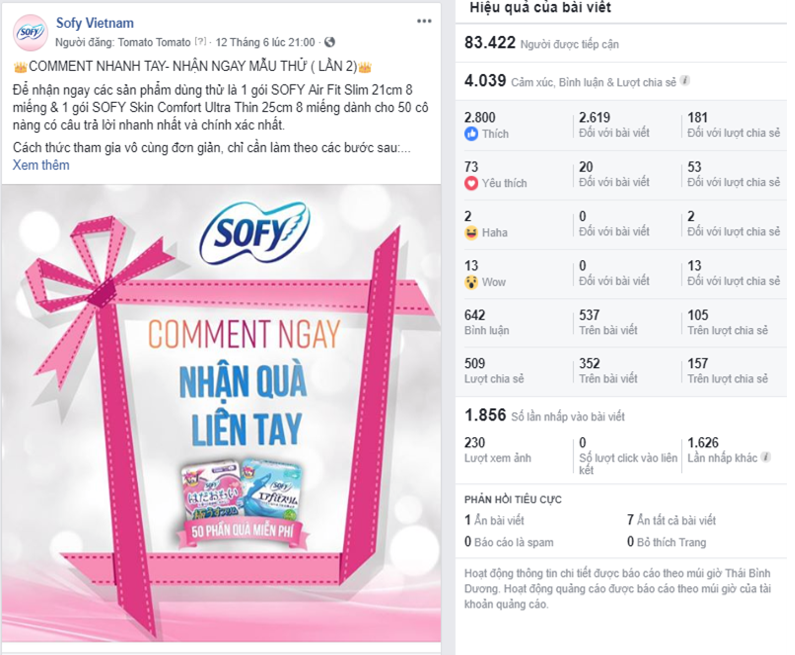Open the post timestamp 12 Tháng 6 lúc 21:00

click(x=265, y=42)
